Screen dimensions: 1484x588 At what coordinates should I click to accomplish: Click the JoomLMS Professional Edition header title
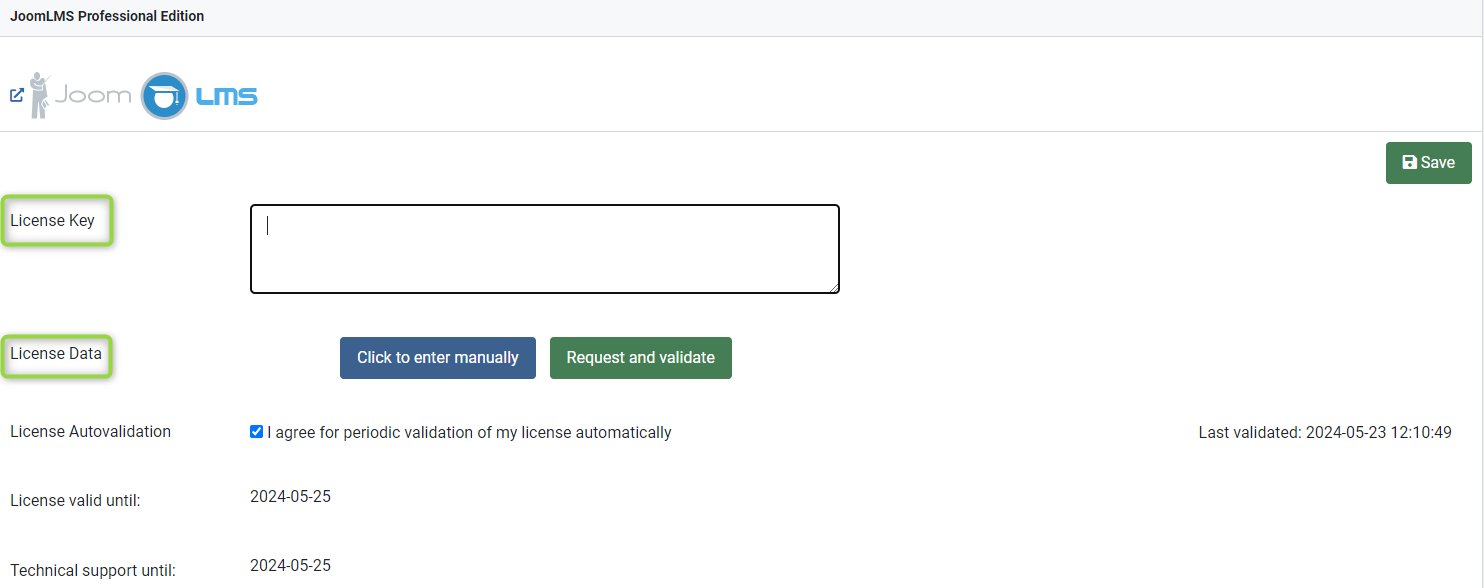tap(107, 16)
